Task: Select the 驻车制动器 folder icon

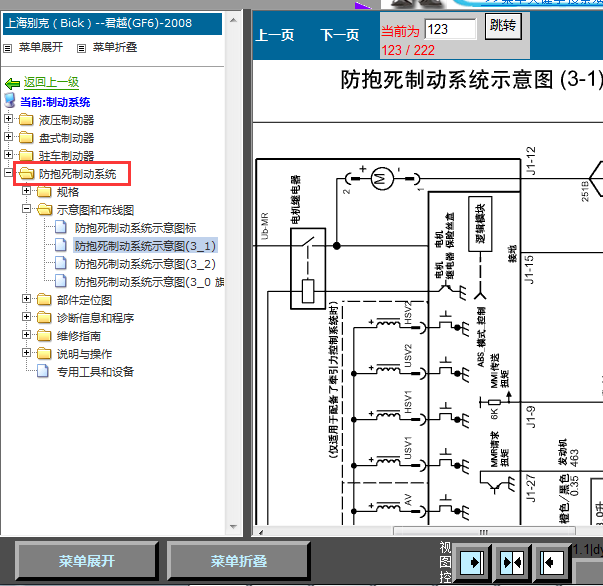Action: tap(26, 155)
